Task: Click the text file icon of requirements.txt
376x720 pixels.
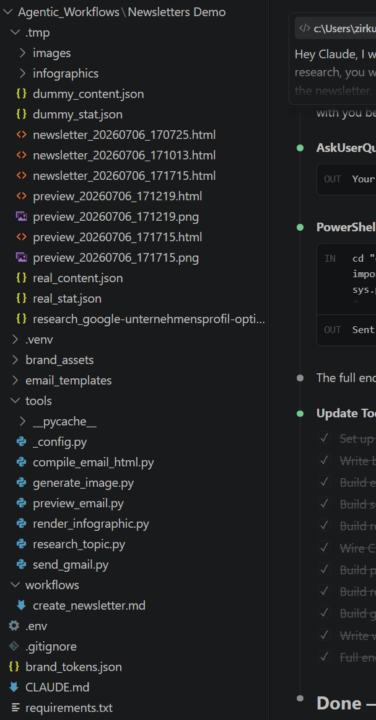Action: point(14,708)
